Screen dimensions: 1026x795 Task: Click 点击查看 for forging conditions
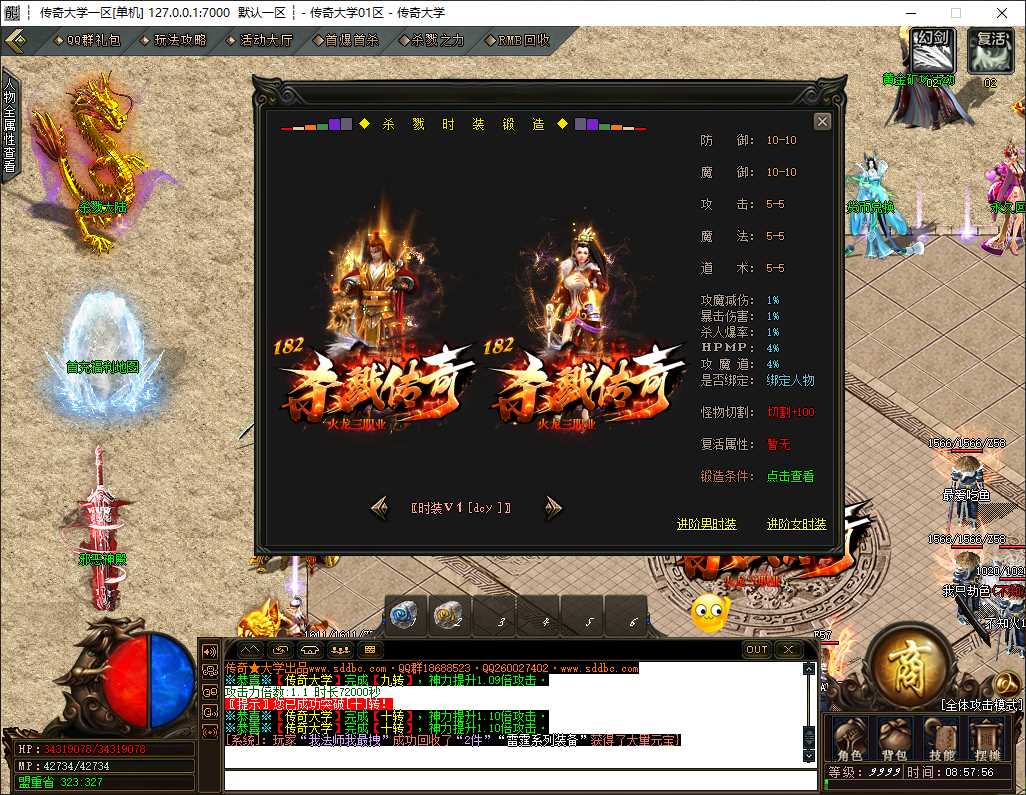[x=790, y=476]
